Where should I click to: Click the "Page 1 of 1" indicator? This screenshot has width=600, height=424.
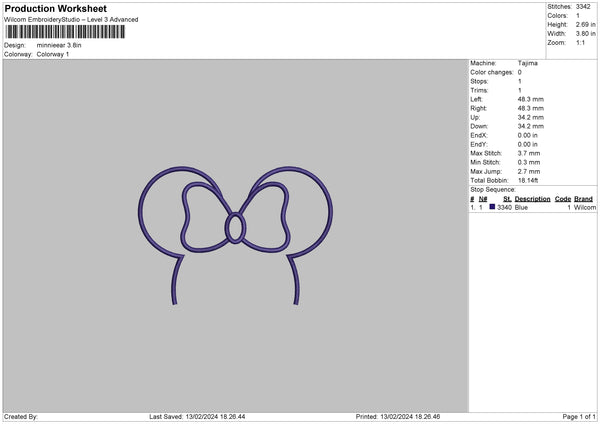point(579,417)
